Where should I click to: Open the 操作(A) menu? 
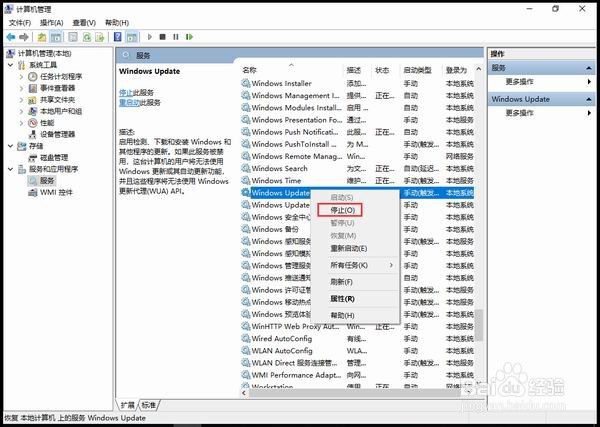(52, 23)
